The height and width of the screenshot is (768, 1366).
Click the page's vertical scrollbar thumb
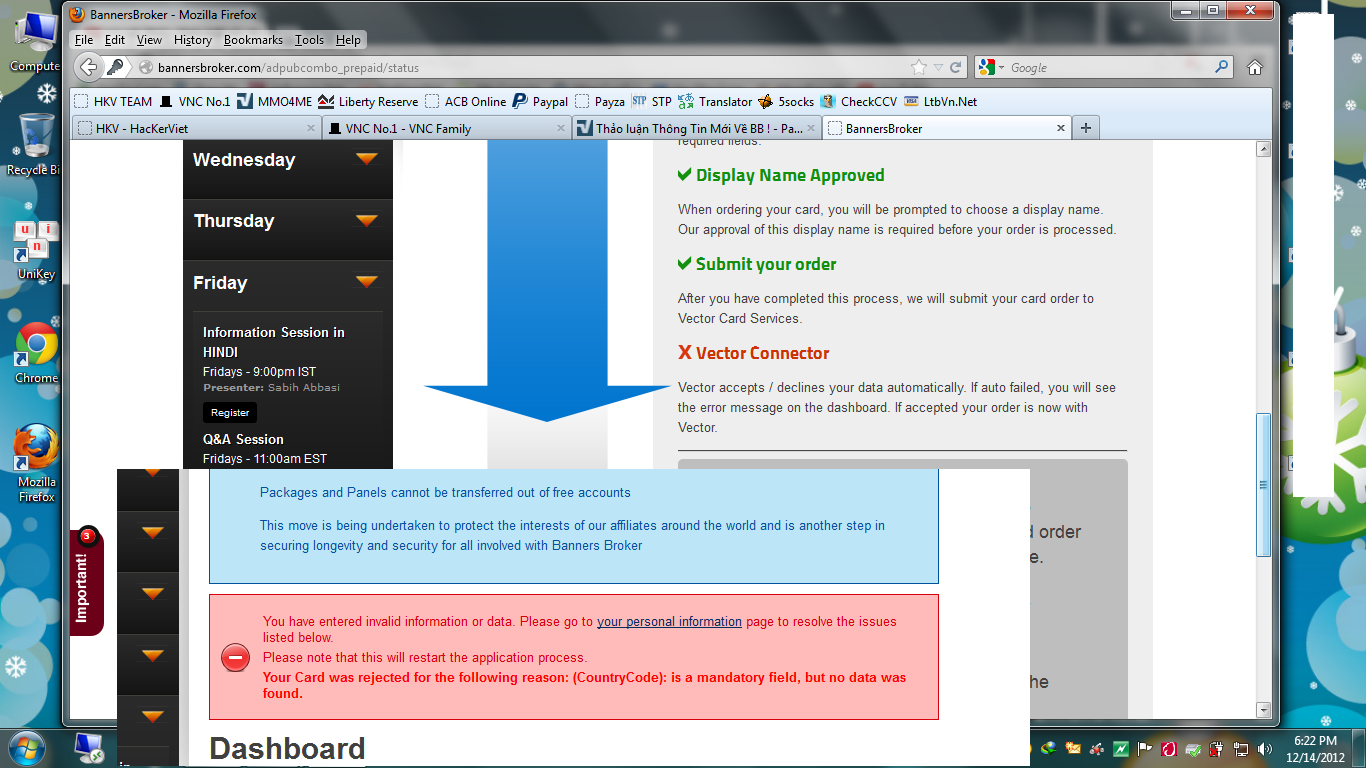(x=1263, y=484)
